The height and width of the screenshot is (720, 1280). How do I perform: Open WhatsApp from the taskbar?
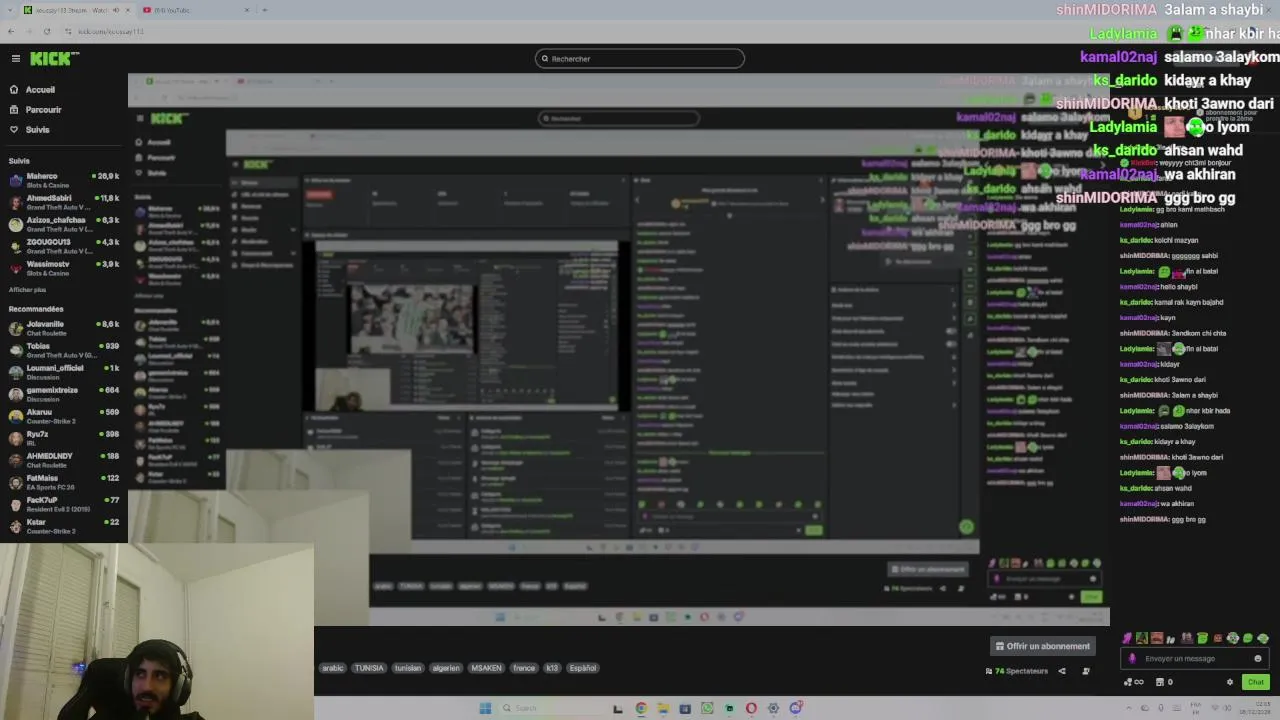pos(707,708)
